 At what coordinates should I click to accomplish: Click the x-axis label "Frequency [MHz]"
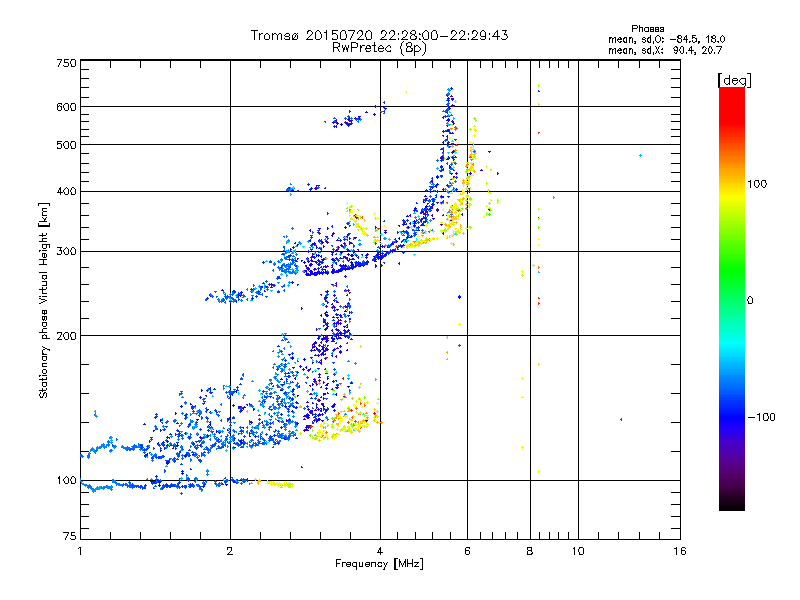[x=379, y=564]
